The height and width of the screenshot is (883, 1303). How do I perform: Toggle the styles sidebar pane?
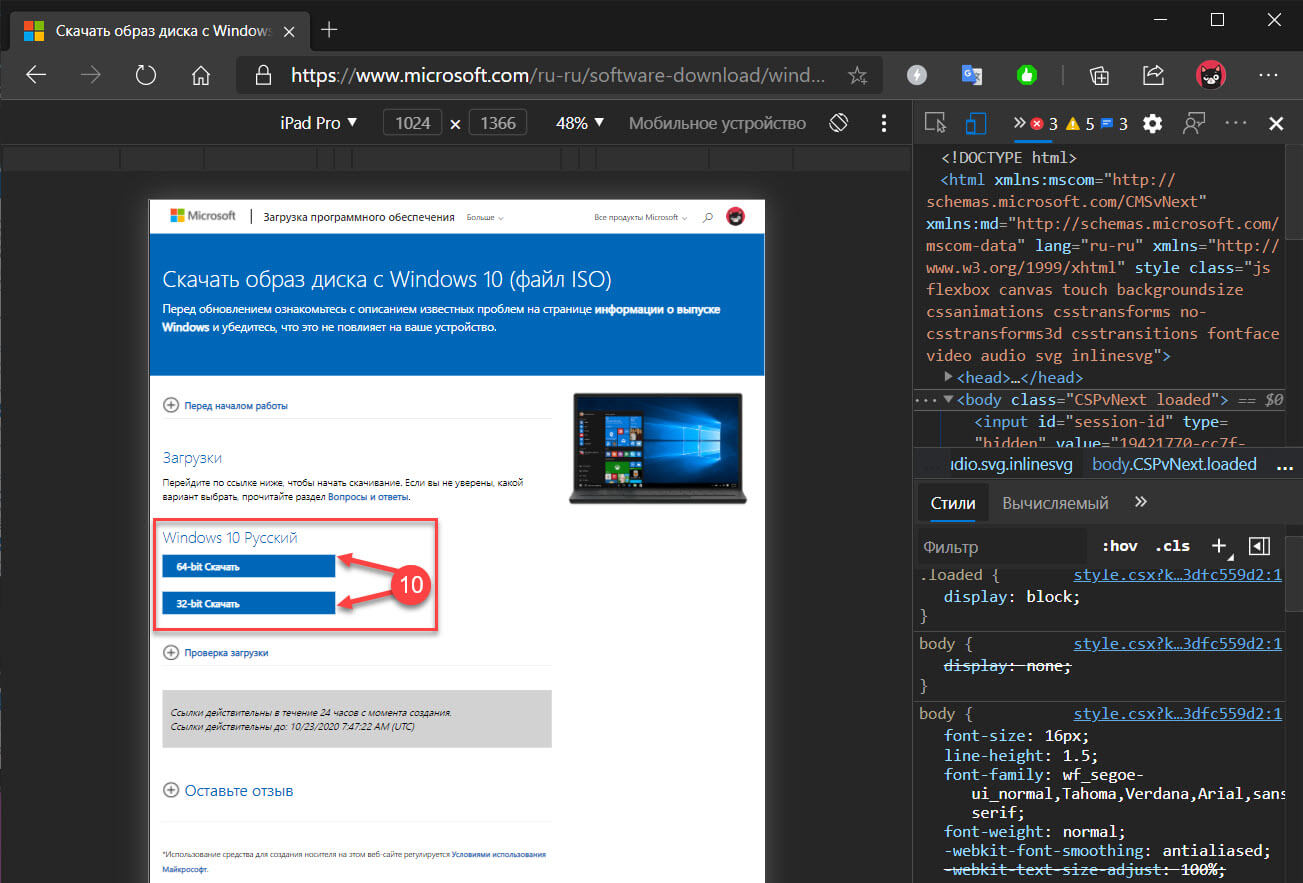point(1260,546)
